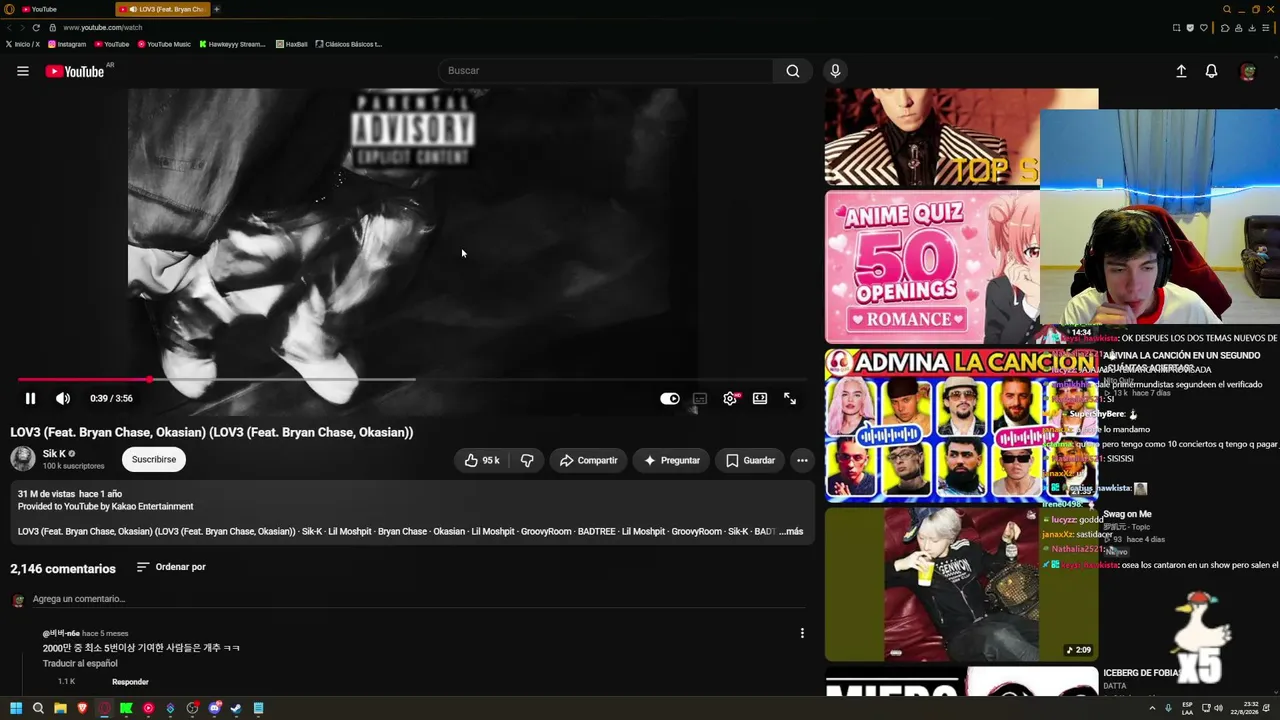Open YouTube notifications bell

coord(1211,71)
